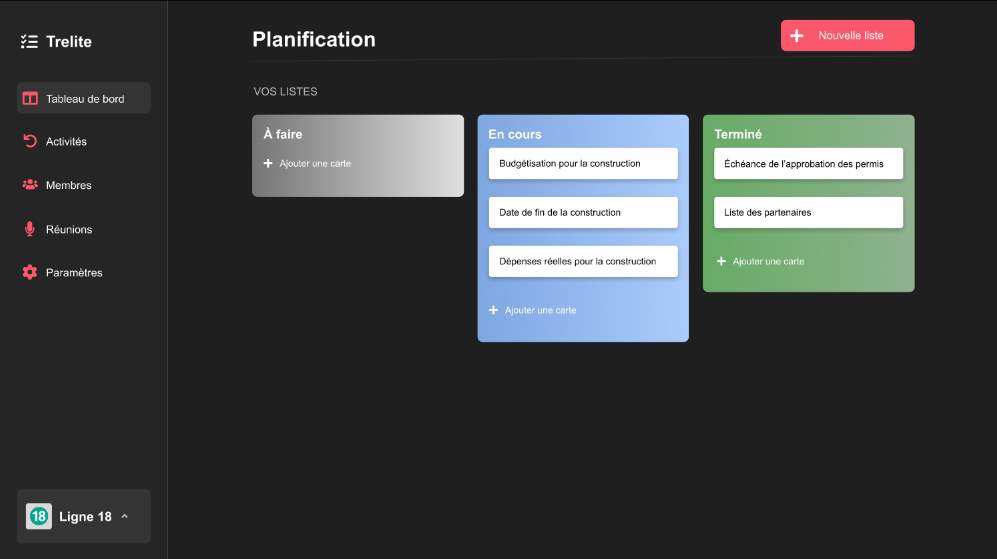This screenshot has width=997, height=559.
Task: Click the Paramètres gear icon
Action: pyautogui.click(x=30, y=272)
